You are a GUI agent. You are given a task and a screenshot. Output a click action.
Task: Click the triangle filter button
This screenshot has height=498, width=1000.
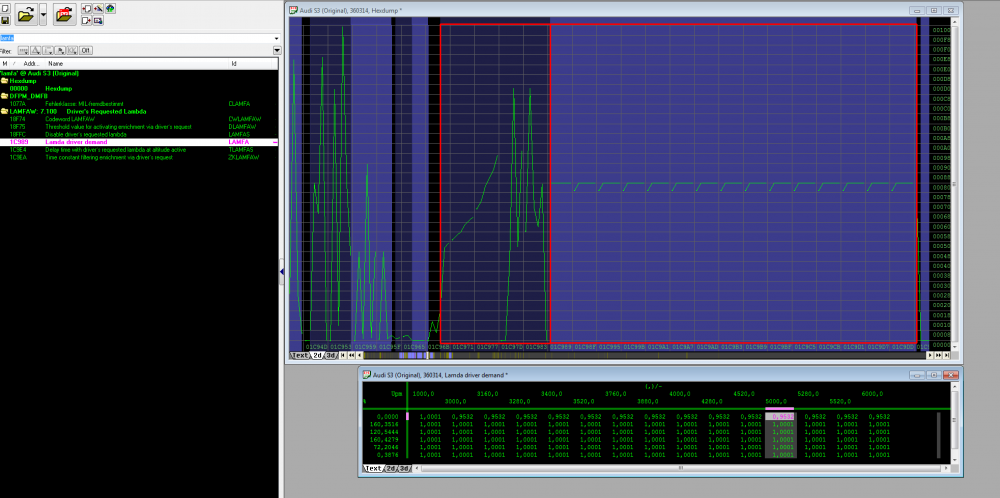tap(36, 50)
